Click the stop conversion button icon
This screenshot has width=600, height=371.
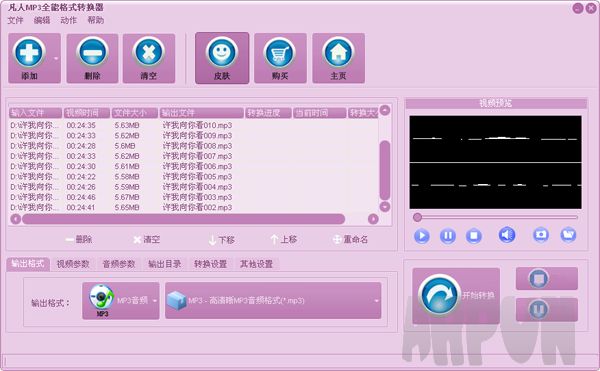tap(538, 278)
